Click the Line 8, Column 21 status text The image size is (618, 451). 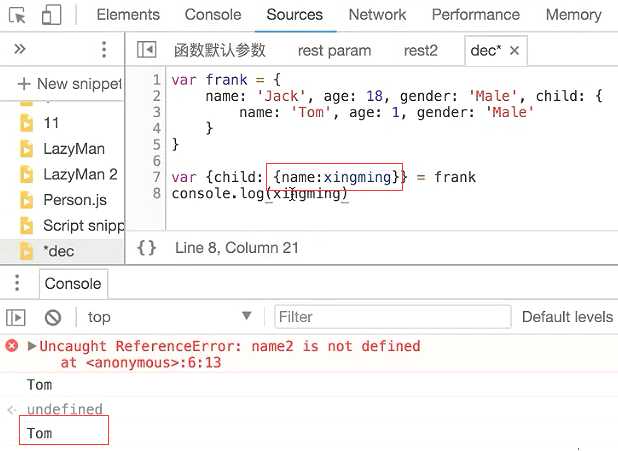pos(236,248)
